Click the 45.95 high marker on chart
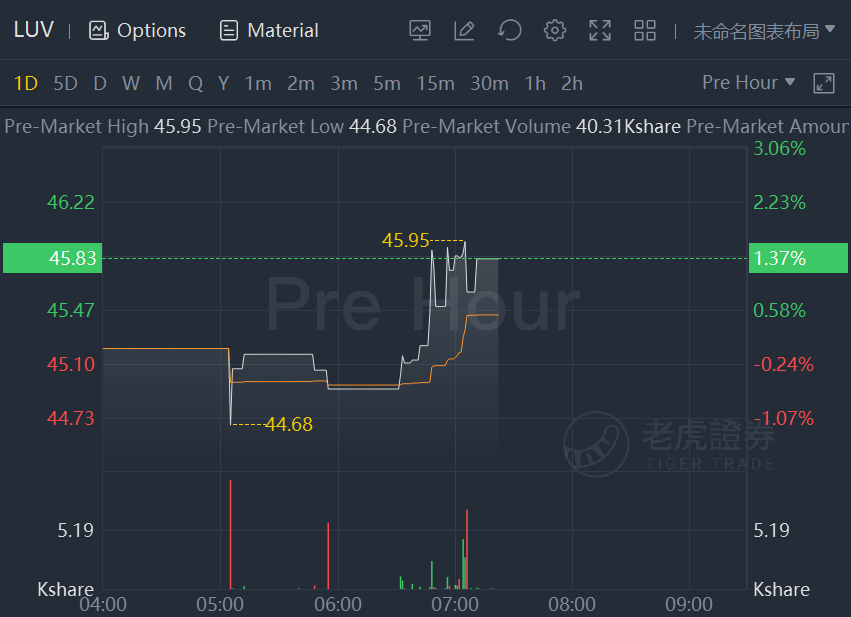 pos(405,240)
